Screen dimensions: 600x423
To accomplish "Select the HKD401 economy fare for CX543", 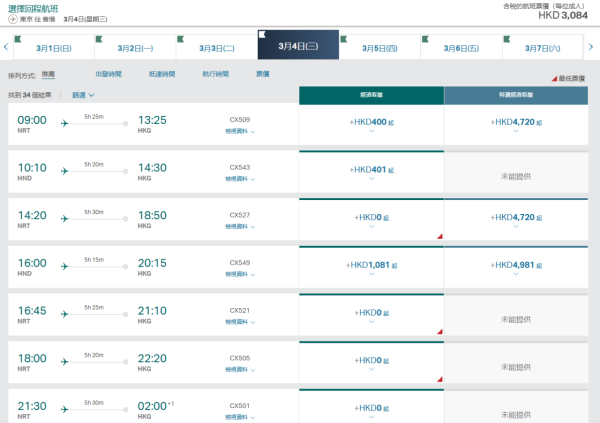I will [371, 172].
